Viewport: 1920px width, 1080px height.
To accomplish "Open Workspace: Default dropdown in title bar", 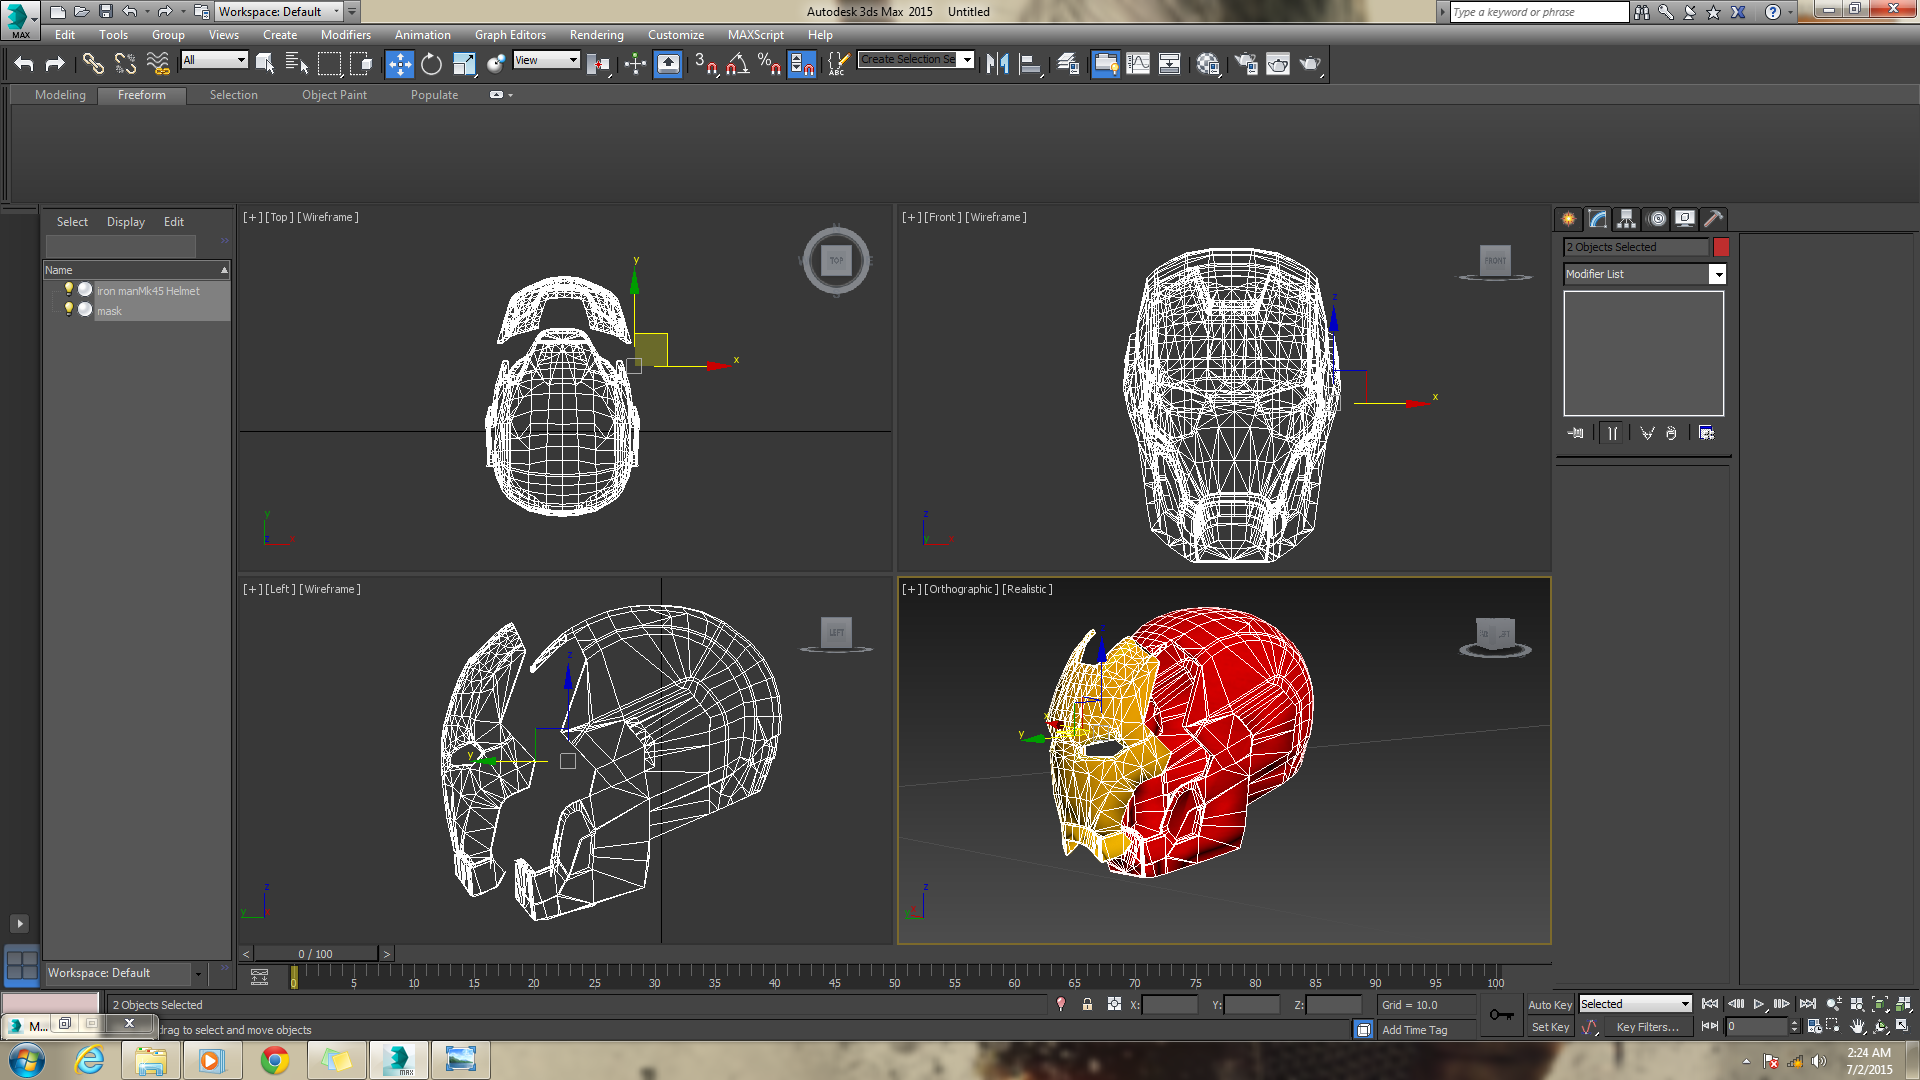I will pyautogui.click(x=279, y=12).
